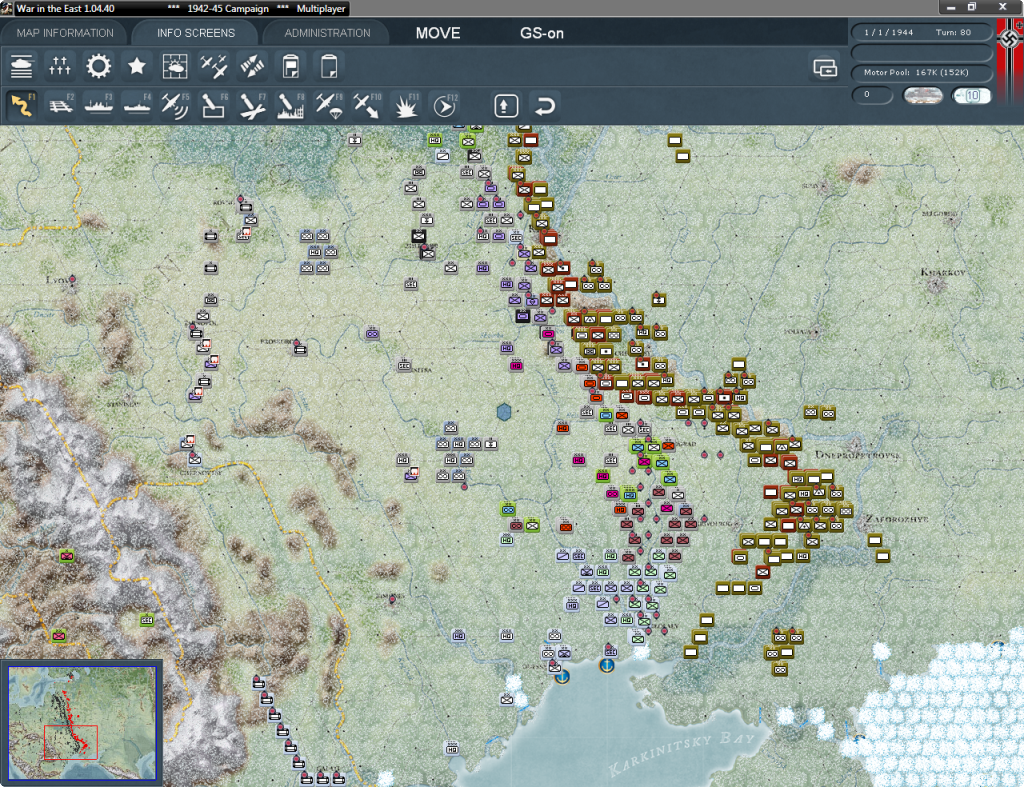Click the 0 value field
Image resolution: width=1024 pixels, height=787 pixels.
pyautogui.click(x=872, y=95)
